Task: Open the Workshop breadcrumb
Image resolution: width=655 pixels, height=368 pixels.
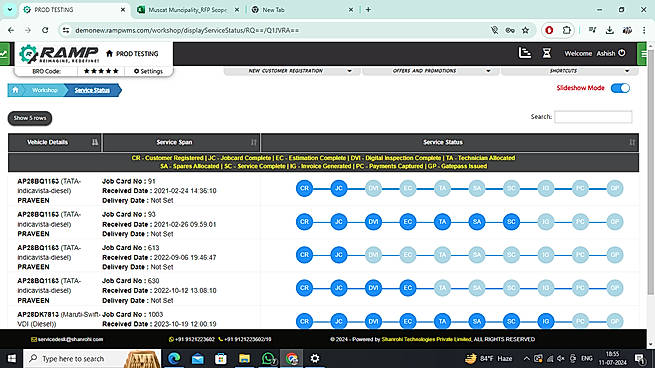Action: (45, 90)
